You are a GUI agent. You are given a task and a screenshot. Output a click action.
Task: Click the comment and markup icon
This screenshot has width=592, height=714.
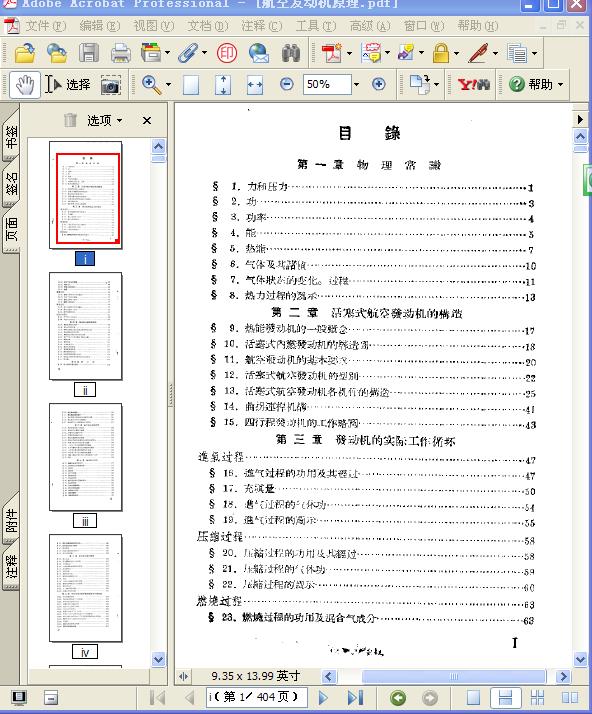372,53
